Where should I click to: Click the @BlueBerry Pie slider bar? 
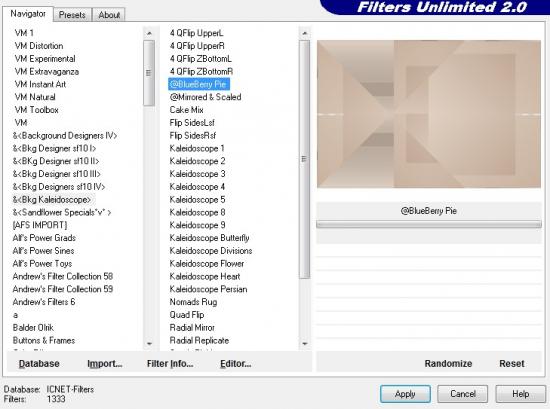coord(429,224)
